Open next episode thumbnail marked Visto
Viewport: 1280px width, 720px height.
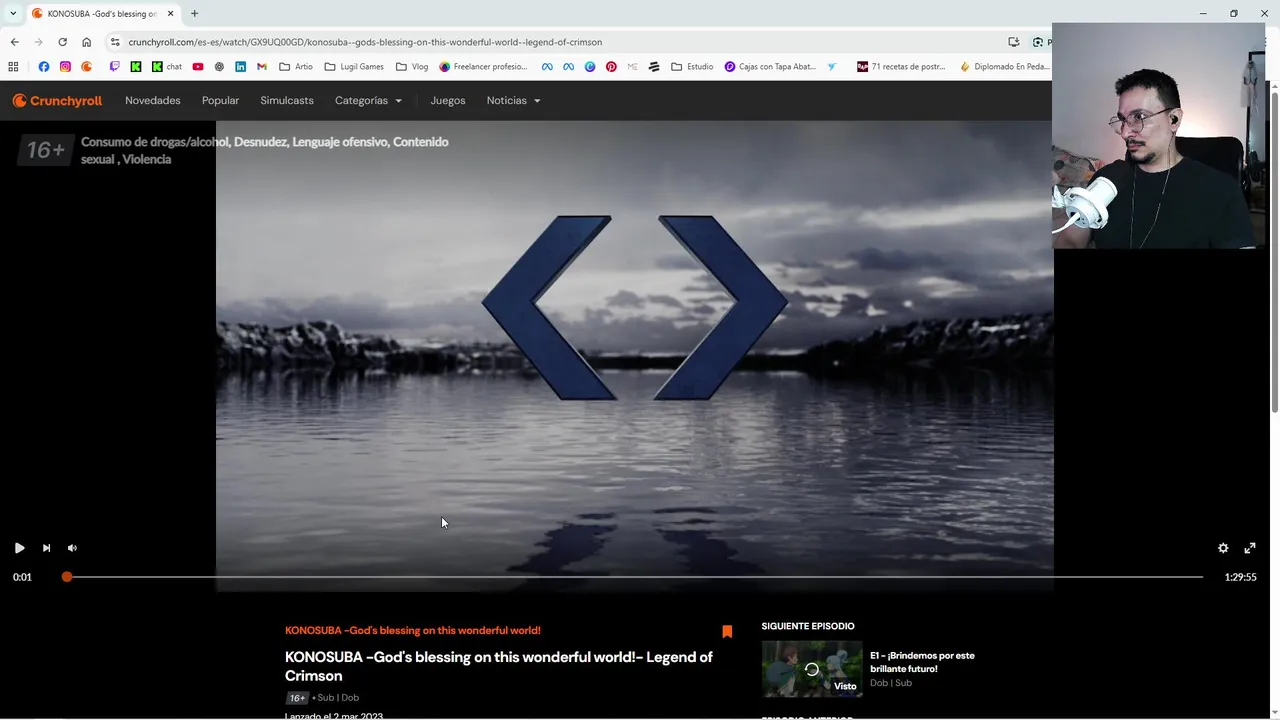pos(812,669)
